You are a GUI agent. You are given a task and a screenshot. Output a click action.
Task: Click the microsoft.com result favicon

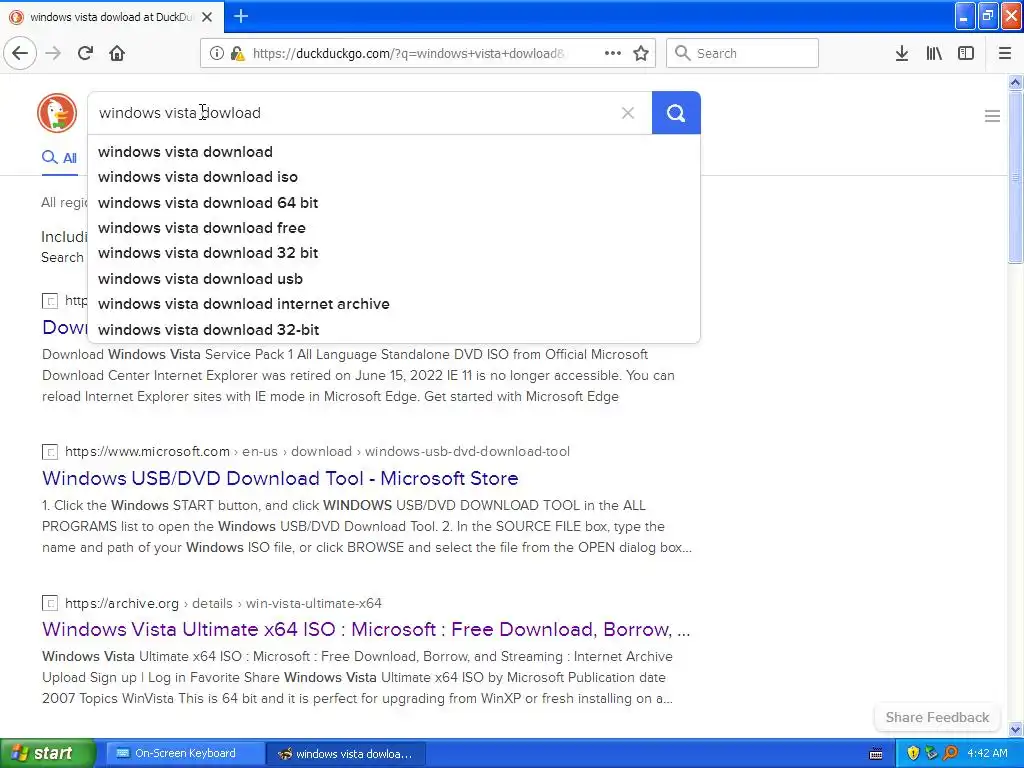pyautogui.click(x=50, y=451)
